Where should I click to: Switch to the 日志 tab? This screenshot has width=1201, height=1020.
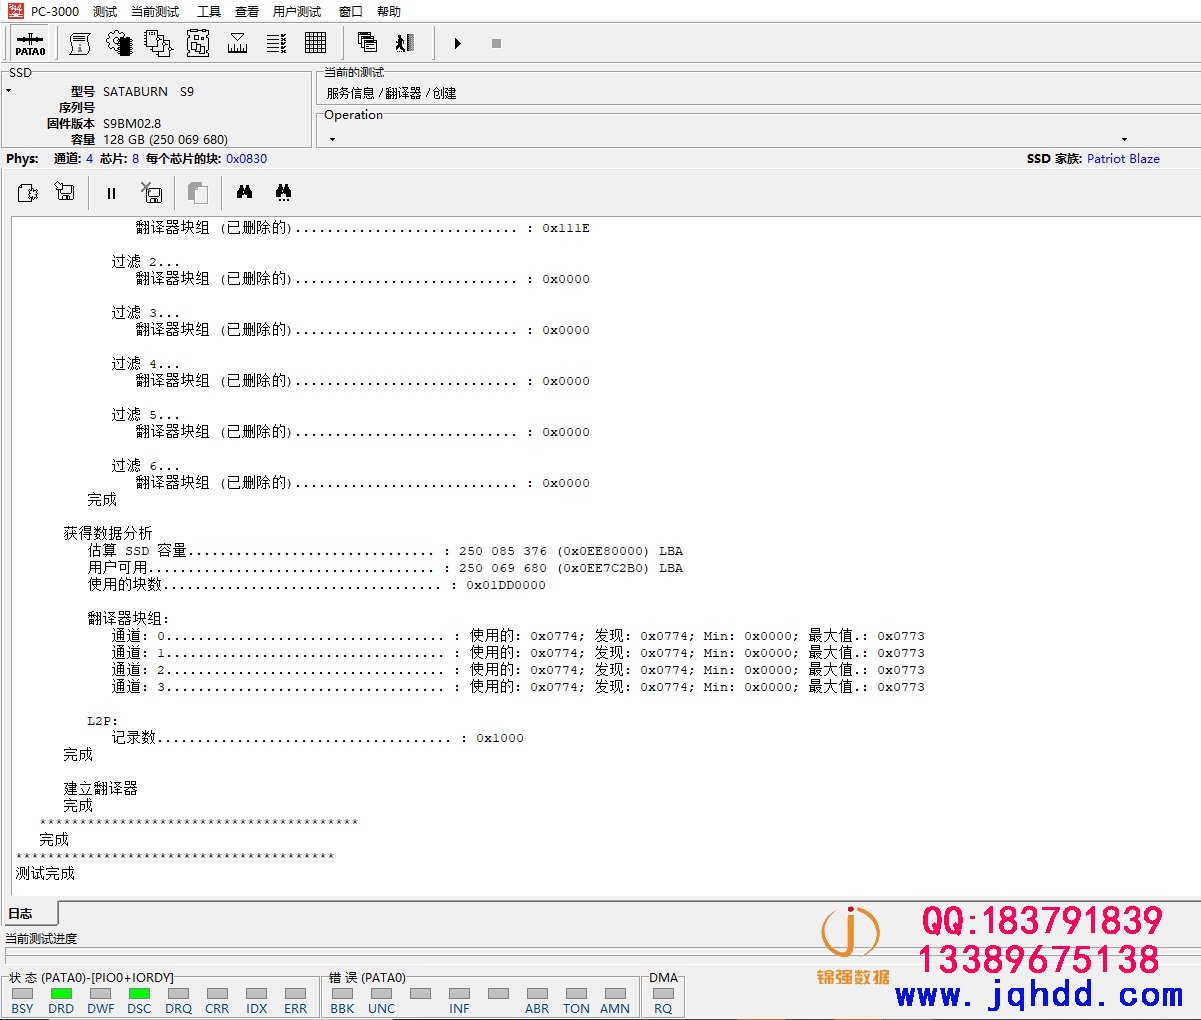tap(21, 913)
